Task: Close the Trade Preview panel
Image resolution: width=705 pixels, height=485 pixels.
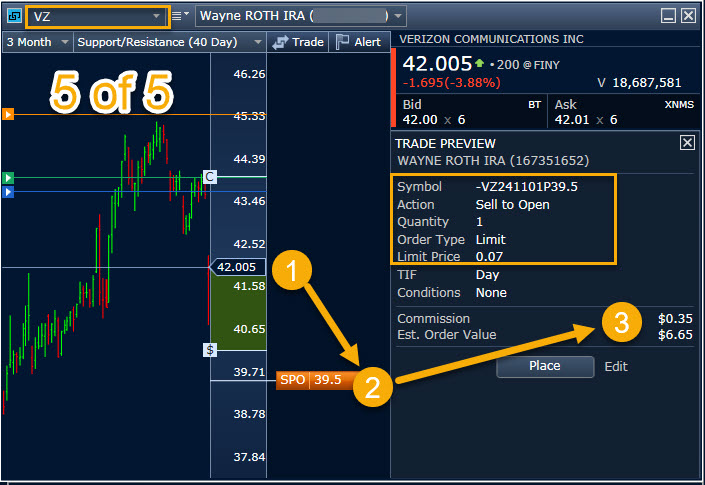Action: click(x=687, y=143)
